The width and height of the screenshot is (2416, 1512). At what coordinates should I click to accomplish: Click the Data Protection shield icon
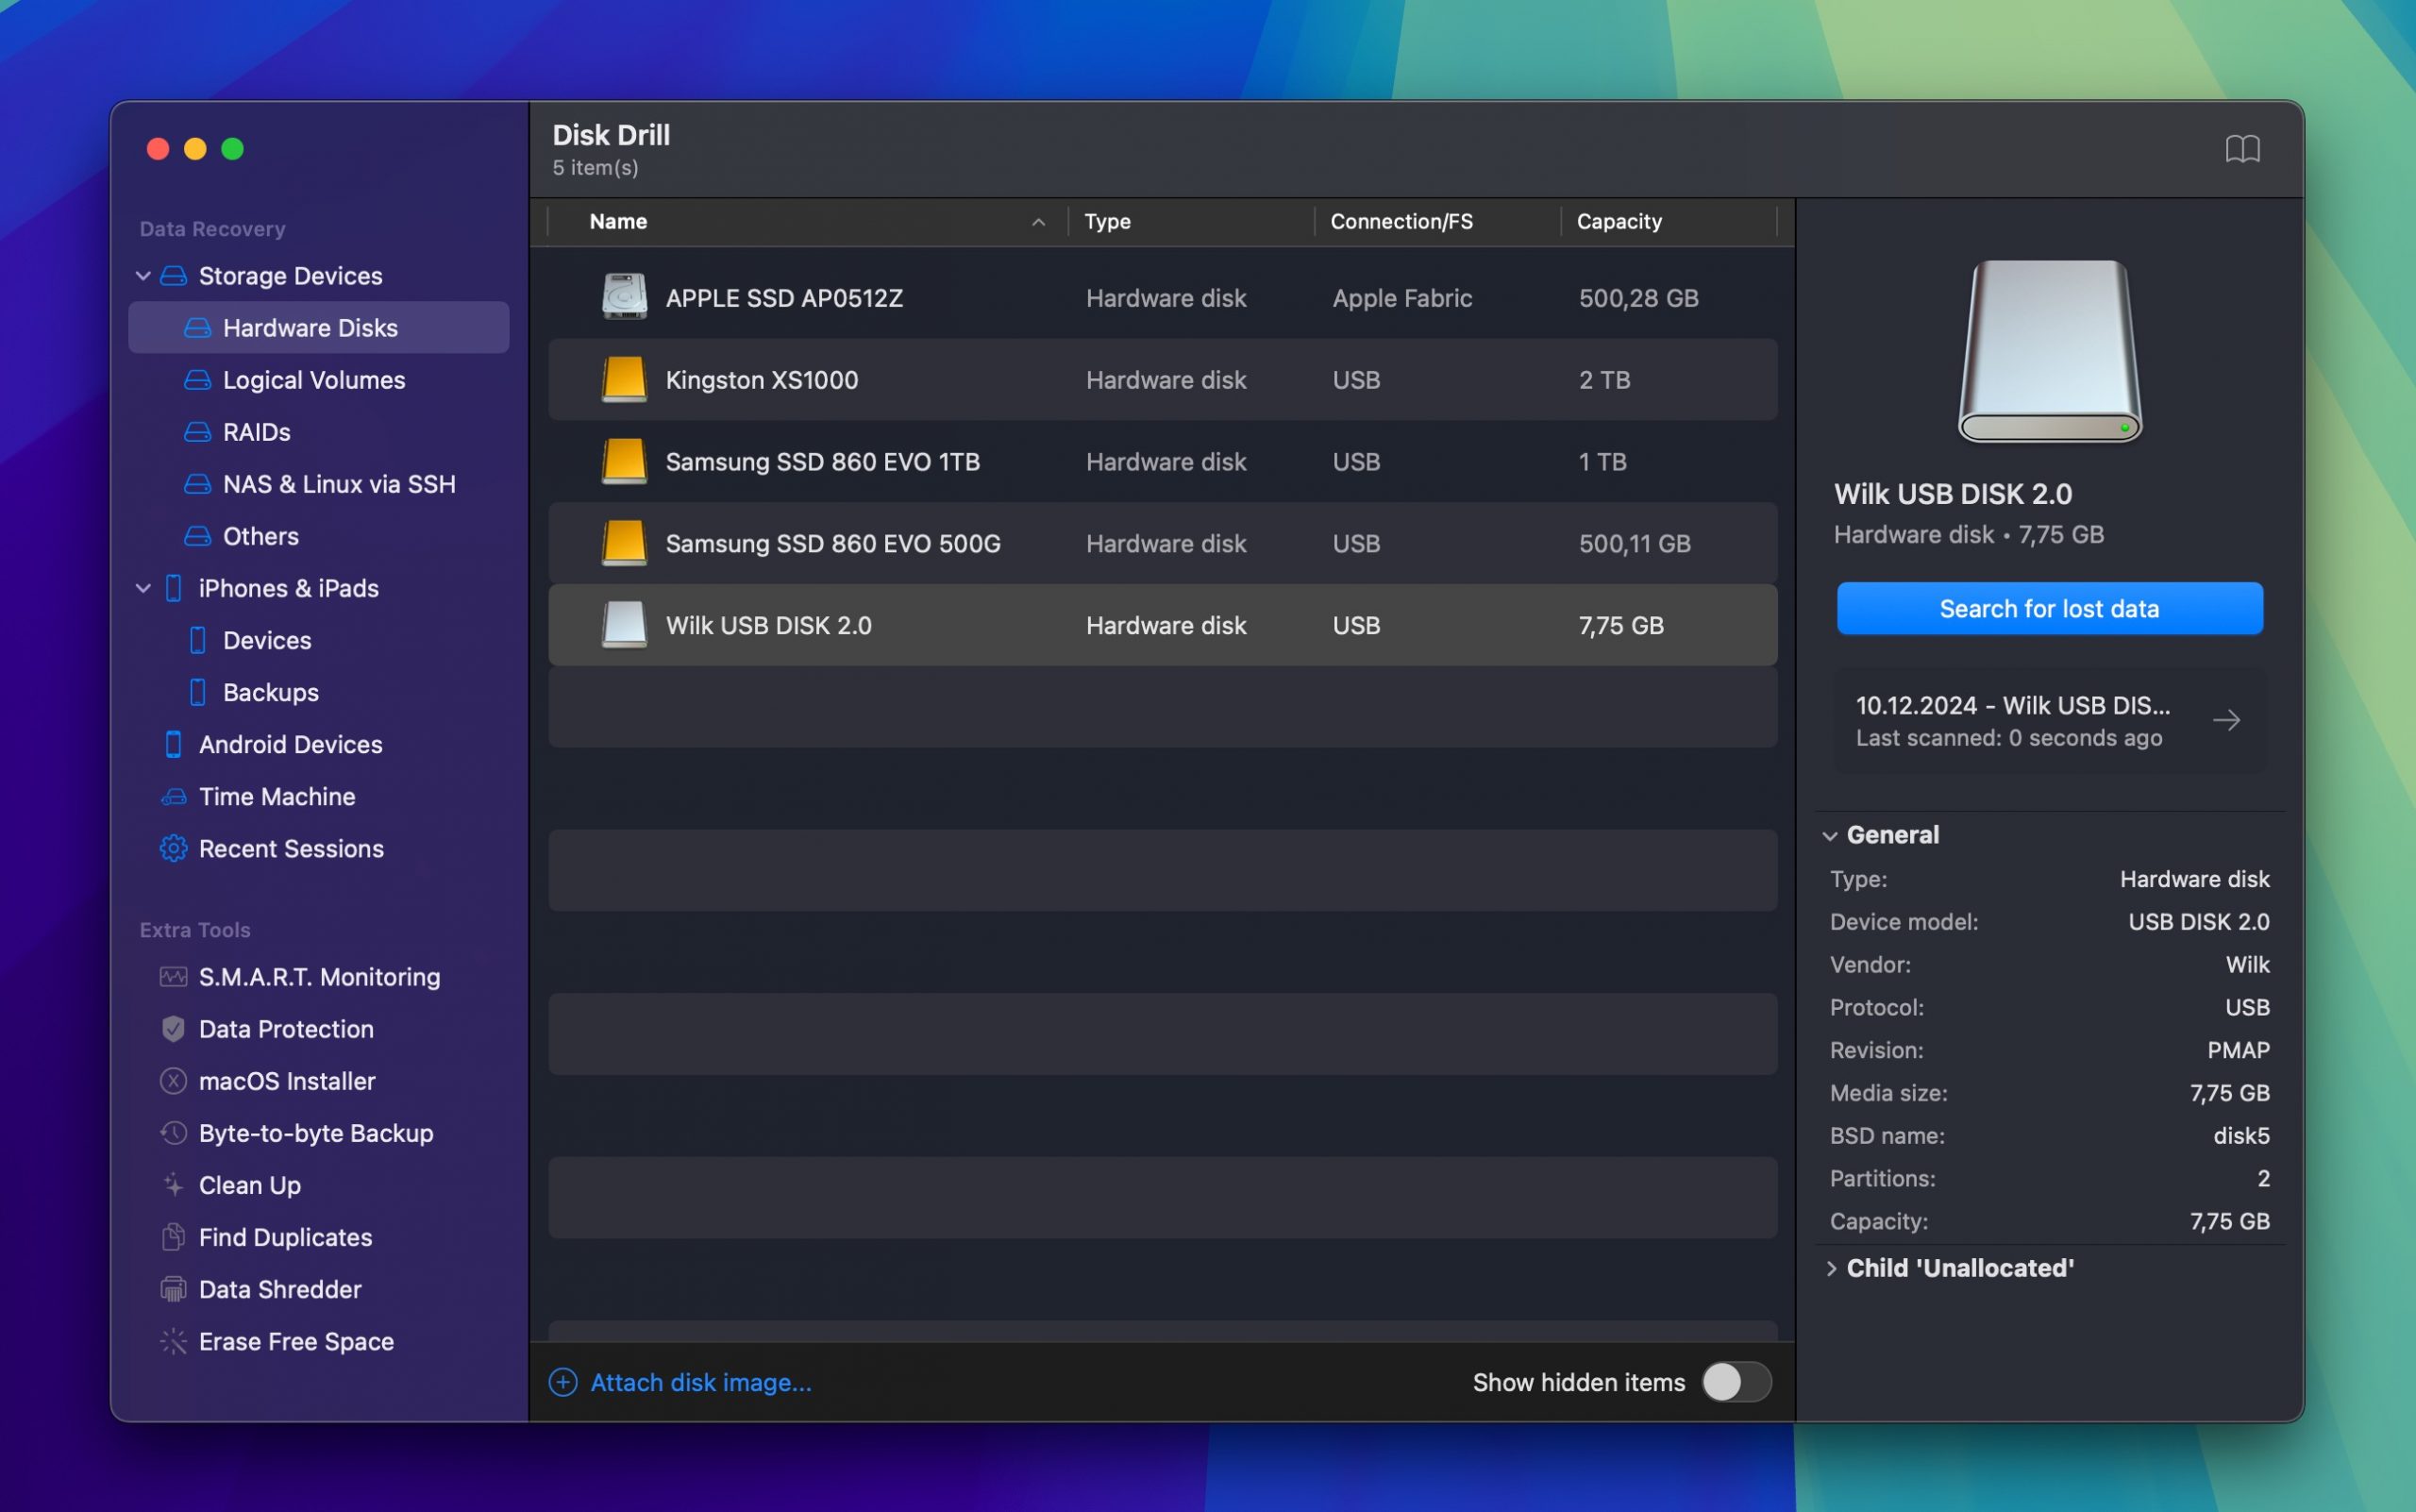coord(173,1029)
